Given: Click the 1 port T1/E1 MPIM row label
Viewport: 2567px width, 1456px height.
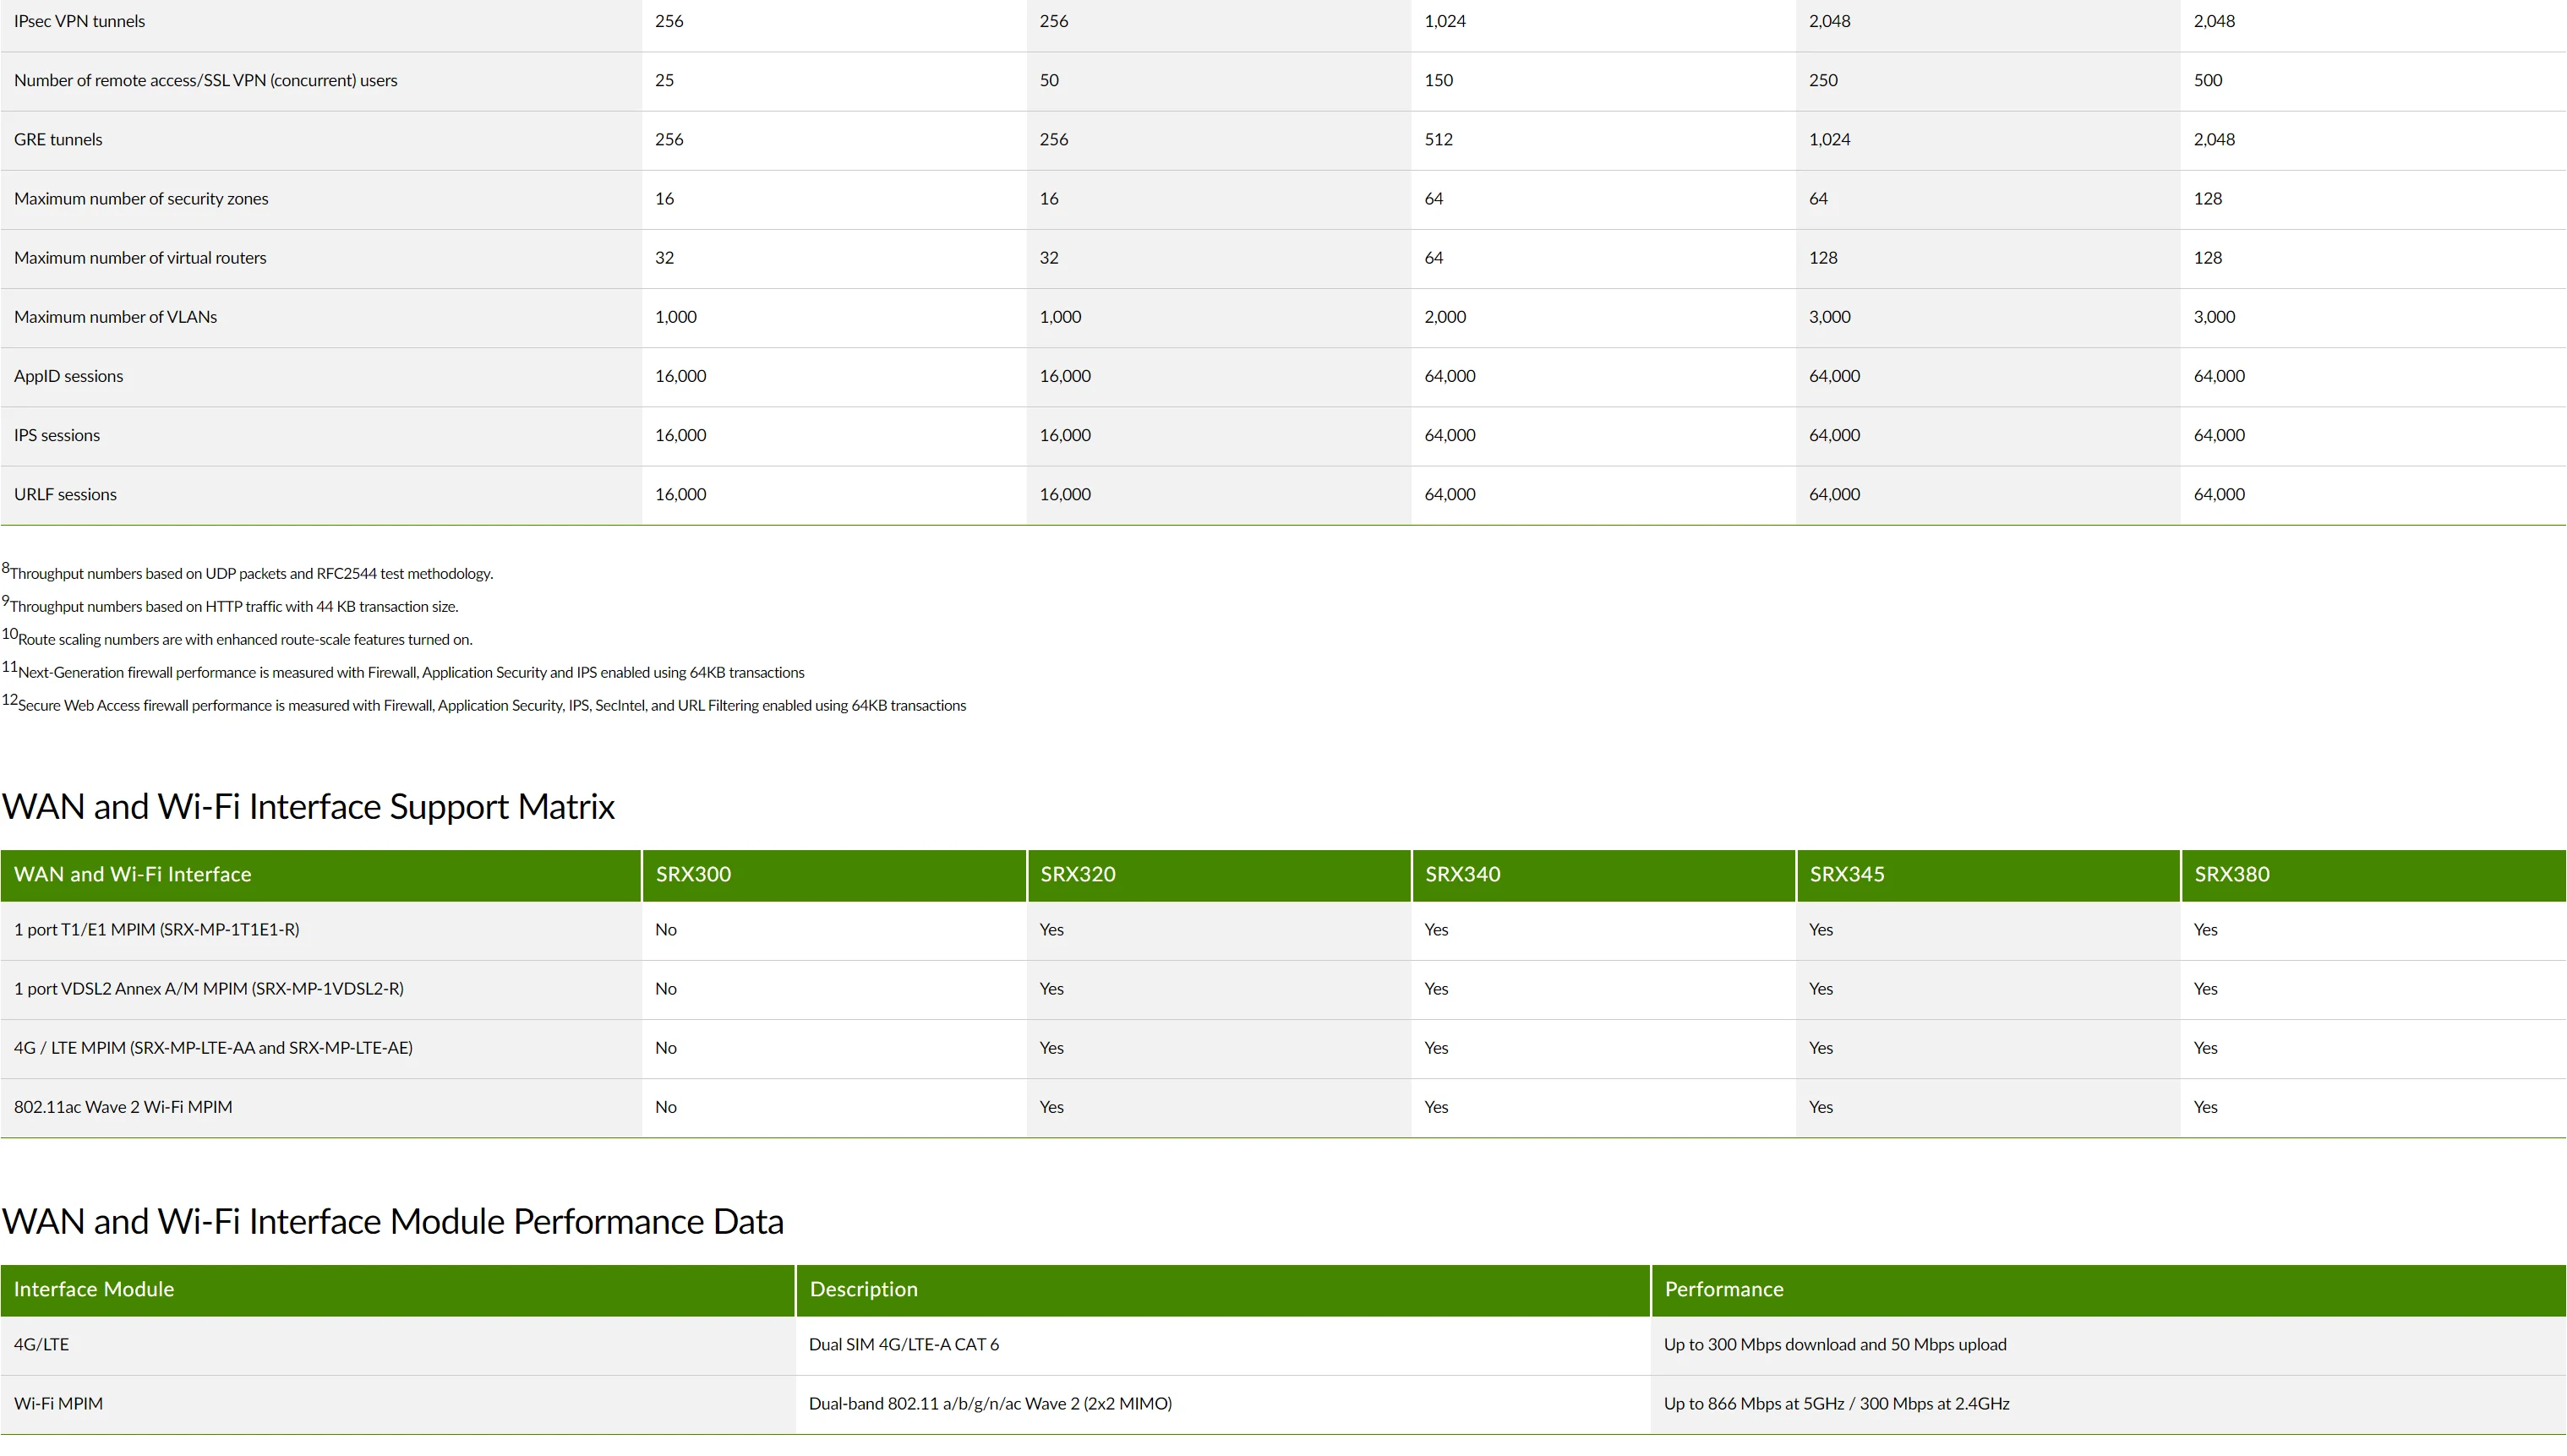Looking at the screenshot, I should 156,930.
